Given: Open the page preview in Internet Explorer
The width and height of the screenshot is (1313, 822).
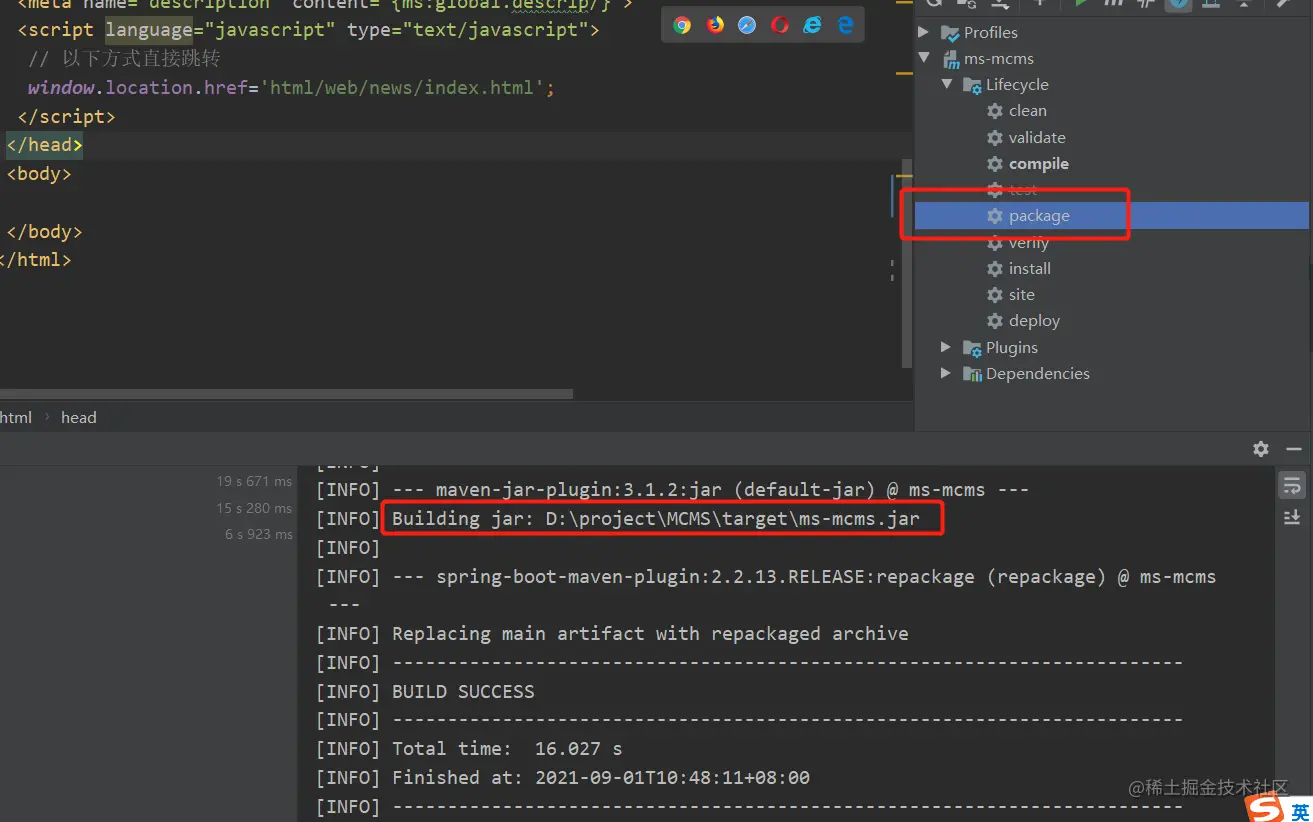Looking at the screenshot, I should coord(812,26).
